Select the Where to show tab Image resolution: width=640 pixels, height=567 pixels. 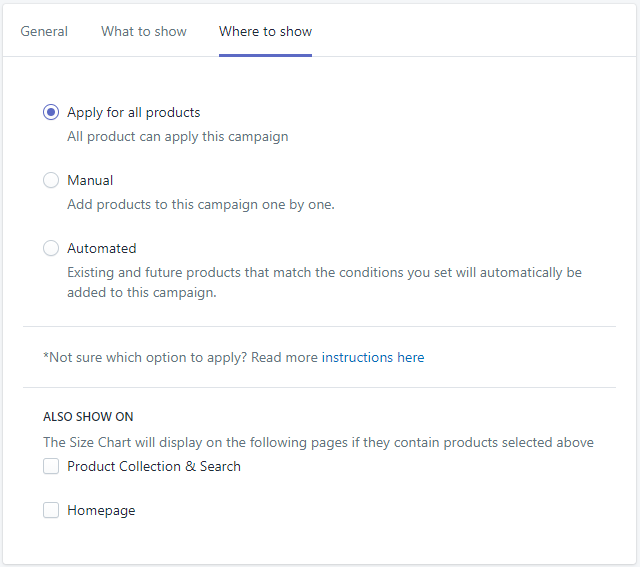(265, 31)
